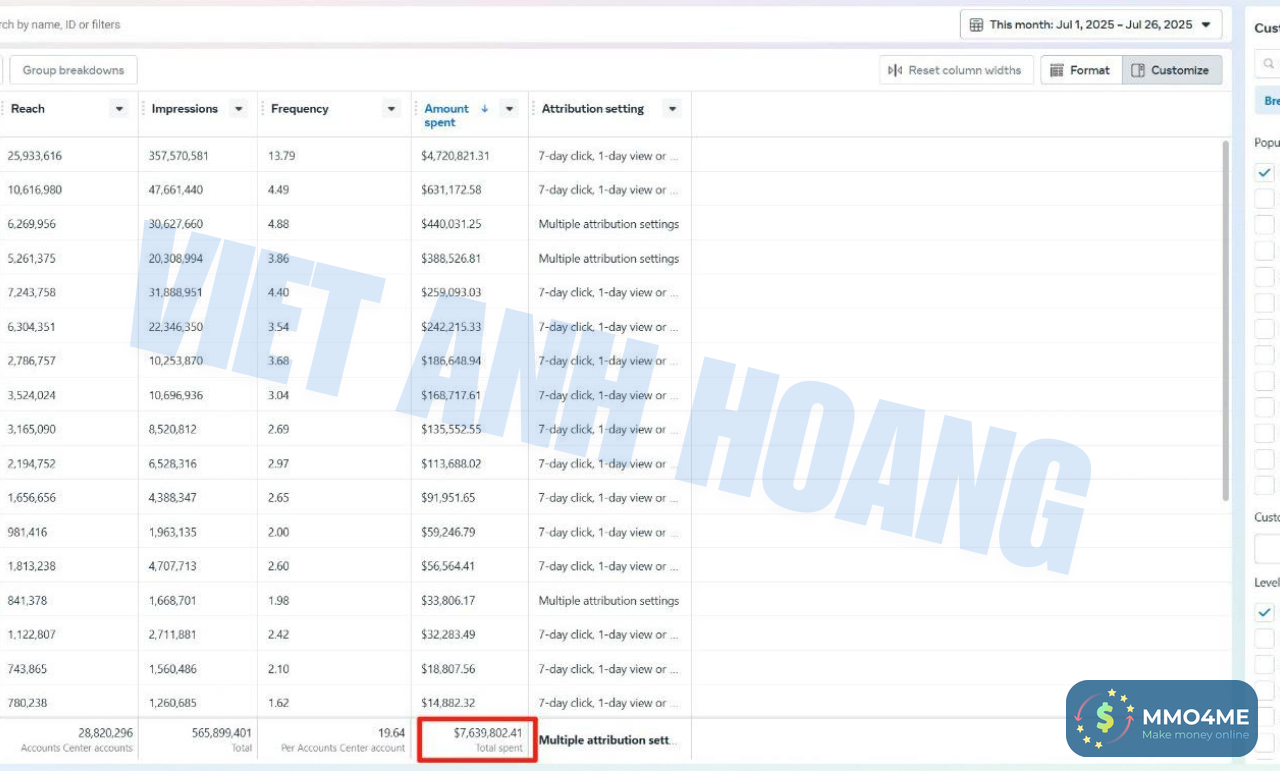The height and width of the screenshot is (771, 1280).
Task: Click the attribution setting in the $4,720,821.31 row
Action: pyautogui.click(x=609, y=156)
